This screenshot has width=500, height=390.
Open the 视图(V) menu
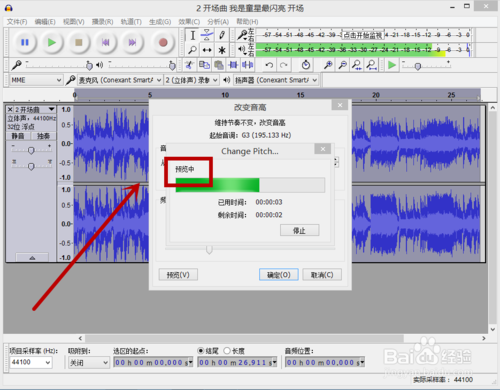click(74, 22)
